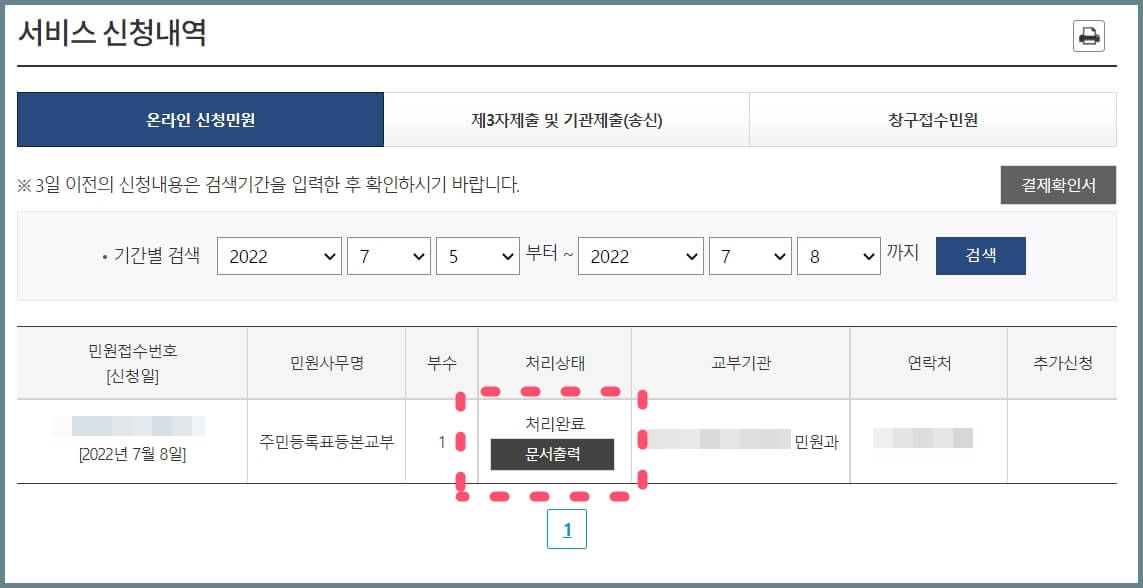Screen dimensions: 1143x588
Task: Open the start day dropdown showing 5
Action: pyautogui.click(x=478, y=255)
